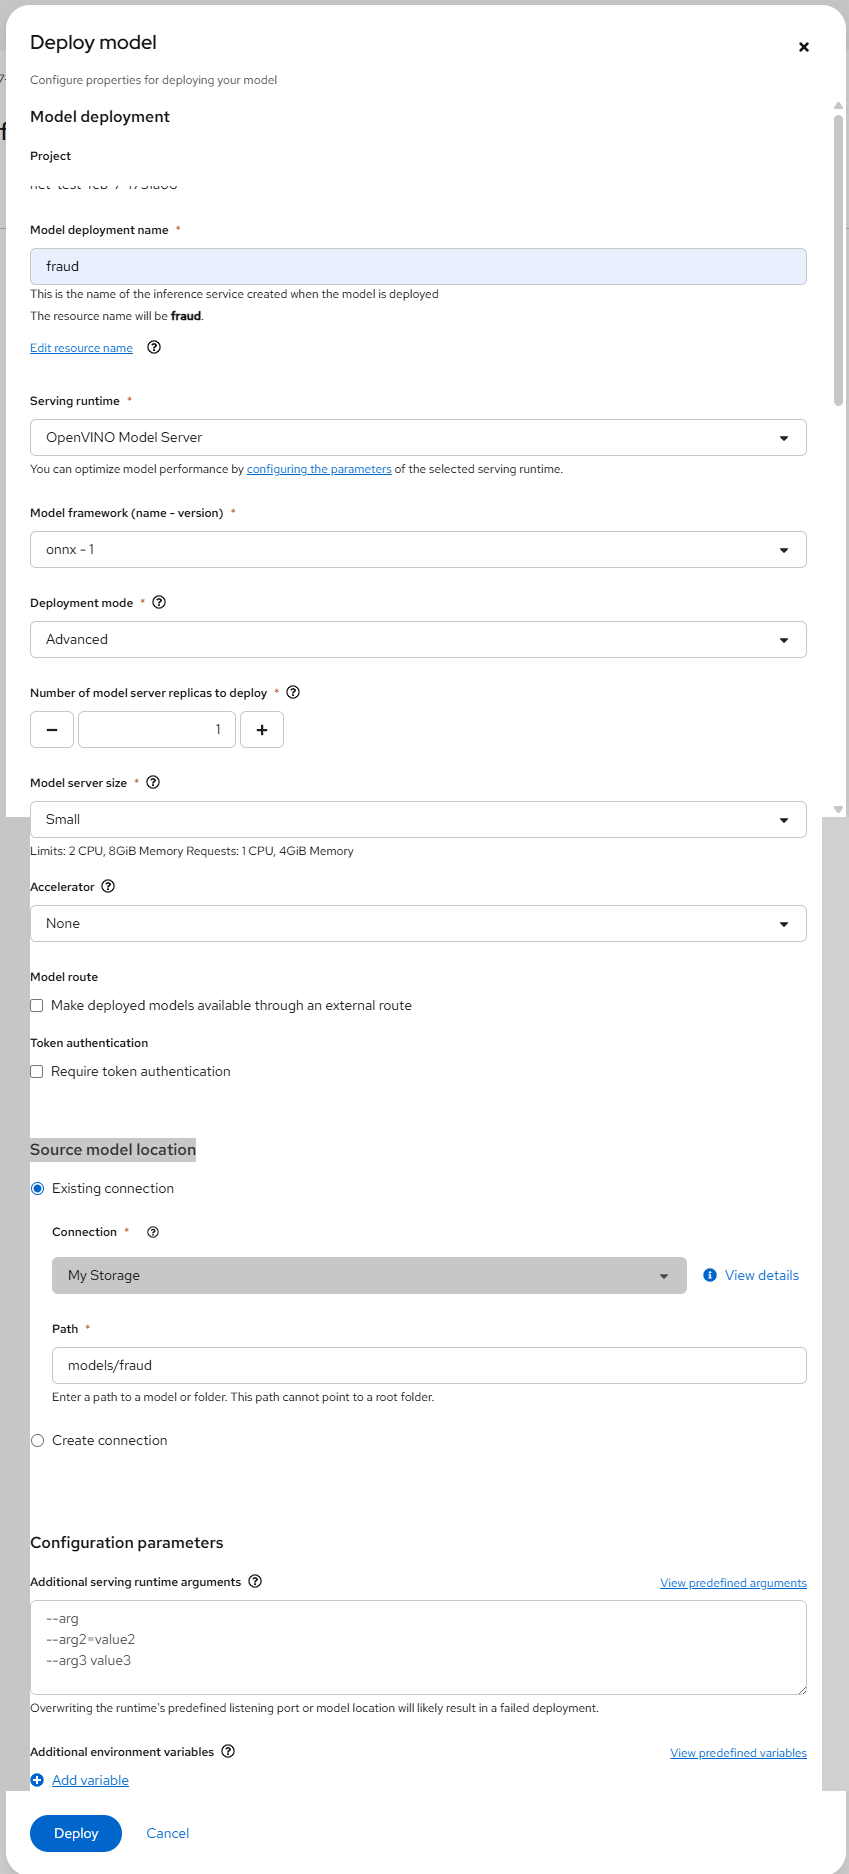Viewport: 849px width, 1874px height.
Task: Select Create connection radio option
Action: [38, 1441]
